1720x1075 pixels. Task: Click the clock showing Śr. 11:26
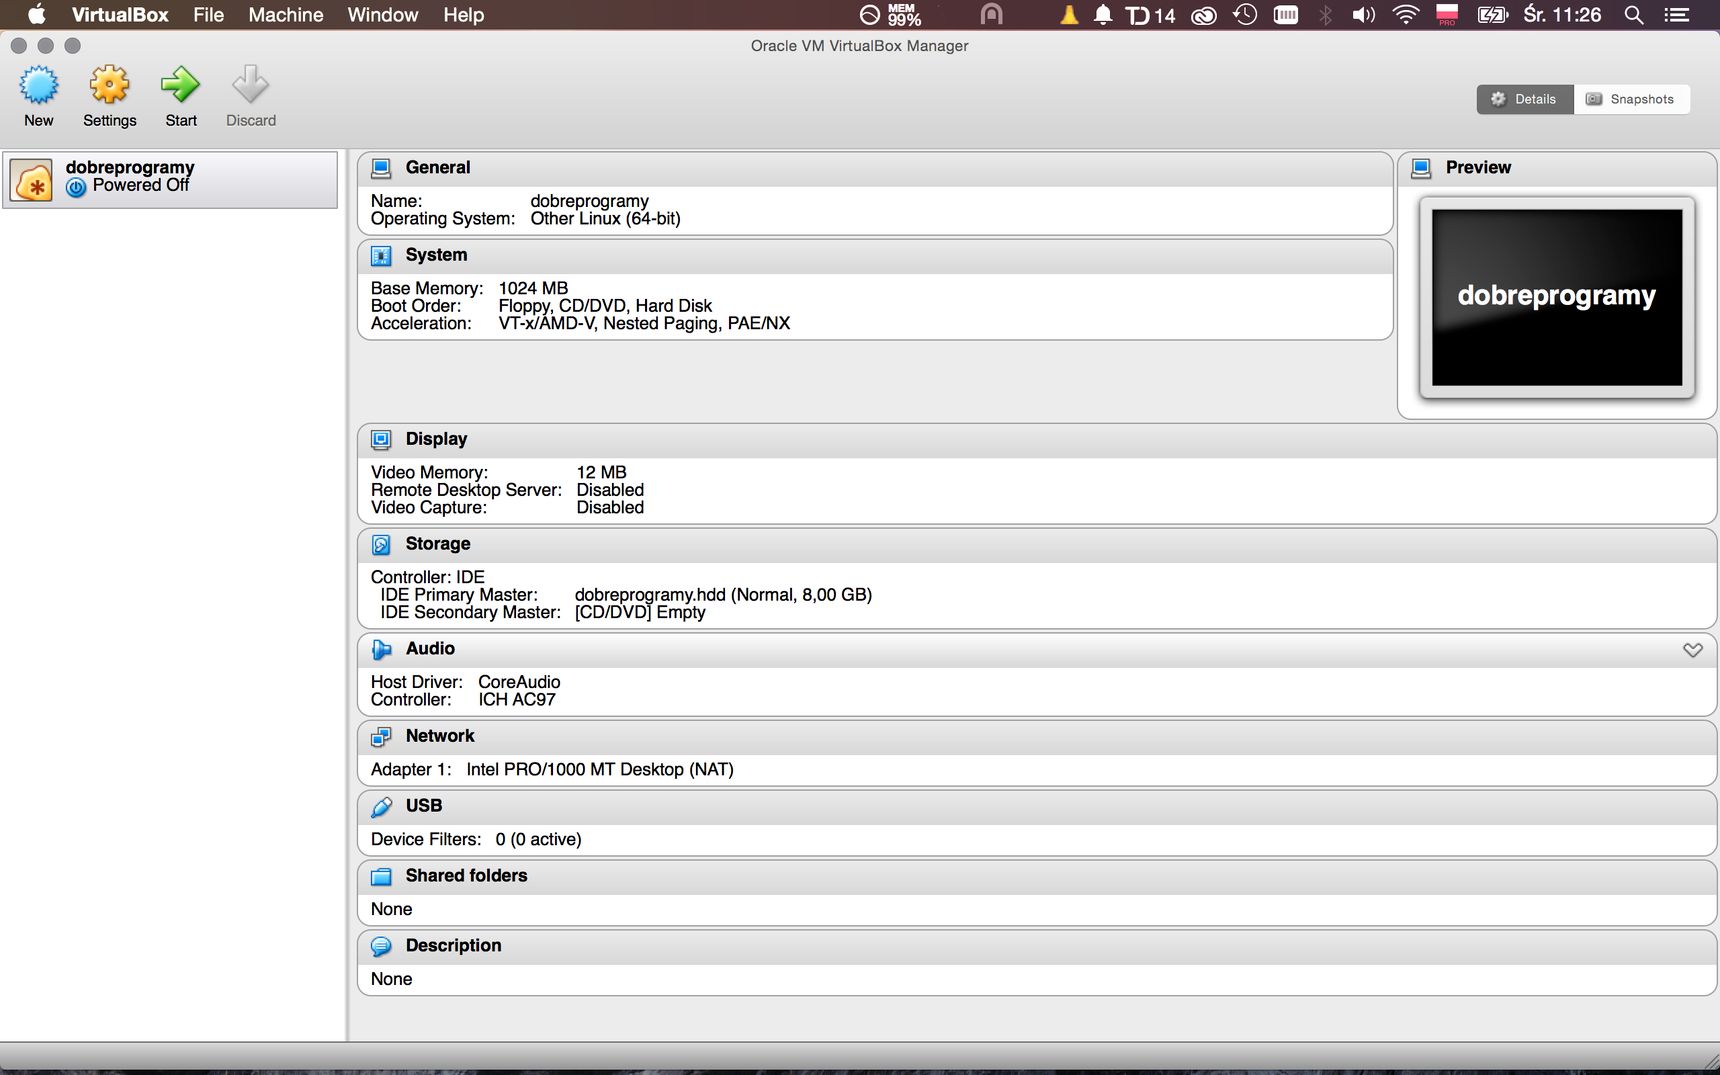coord(1562,15)
